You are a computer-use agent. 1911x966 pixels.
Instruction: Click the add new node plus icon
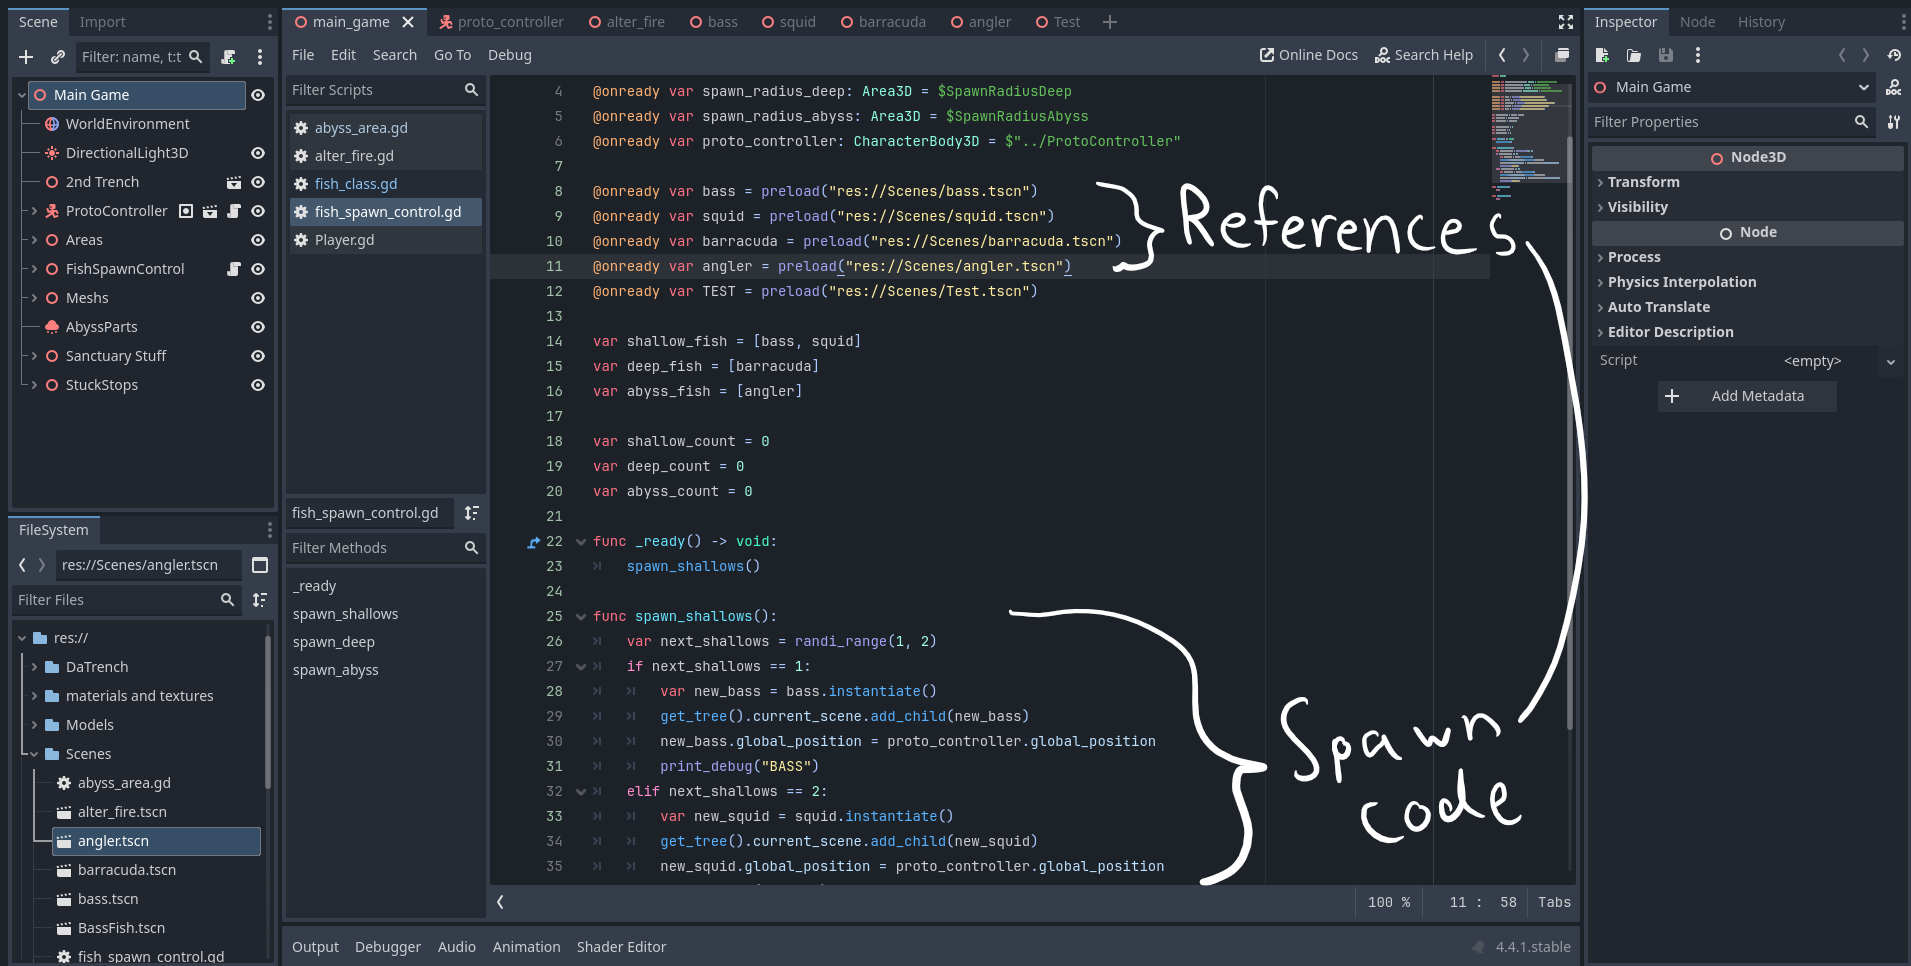[x=26, y=57]
